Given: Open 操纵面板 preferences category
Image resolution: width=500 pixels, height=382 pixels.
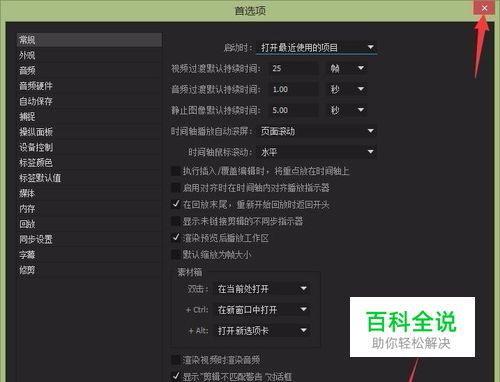Looking at the screenshot, I should (89, 132).
